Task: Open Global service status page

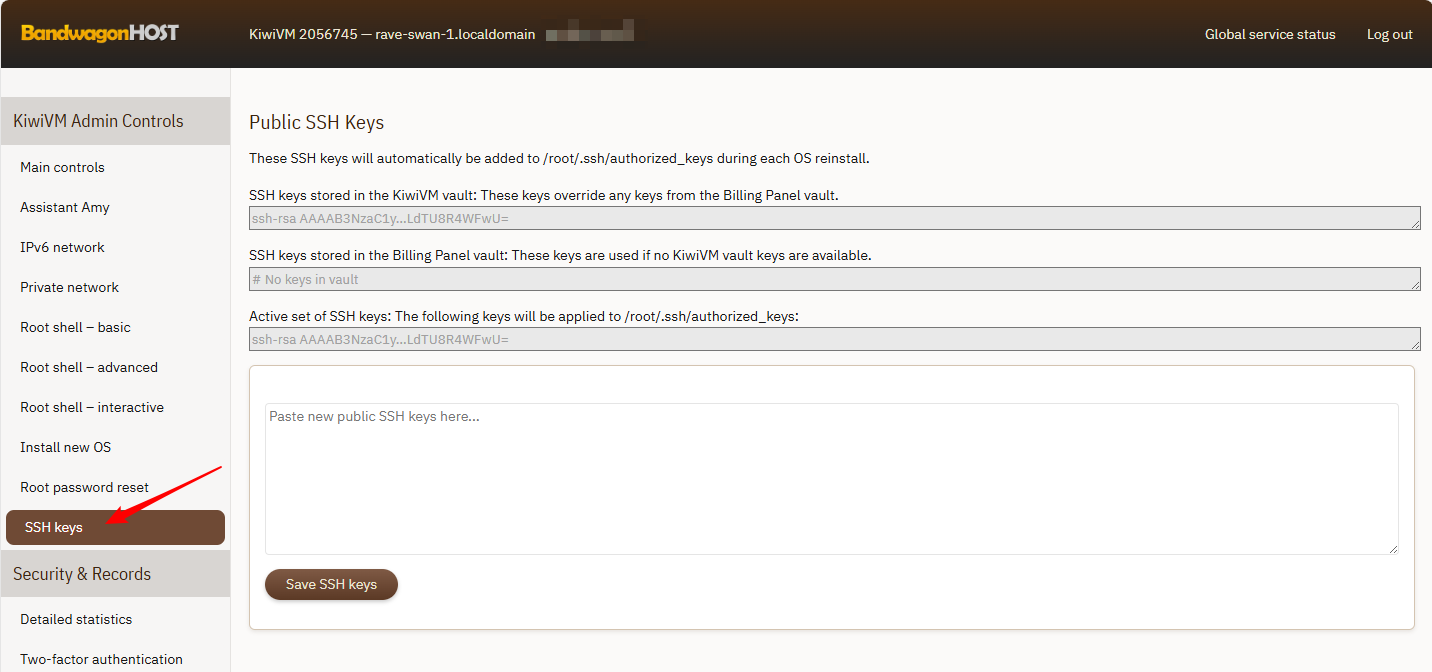Action: coord(1269,34)
